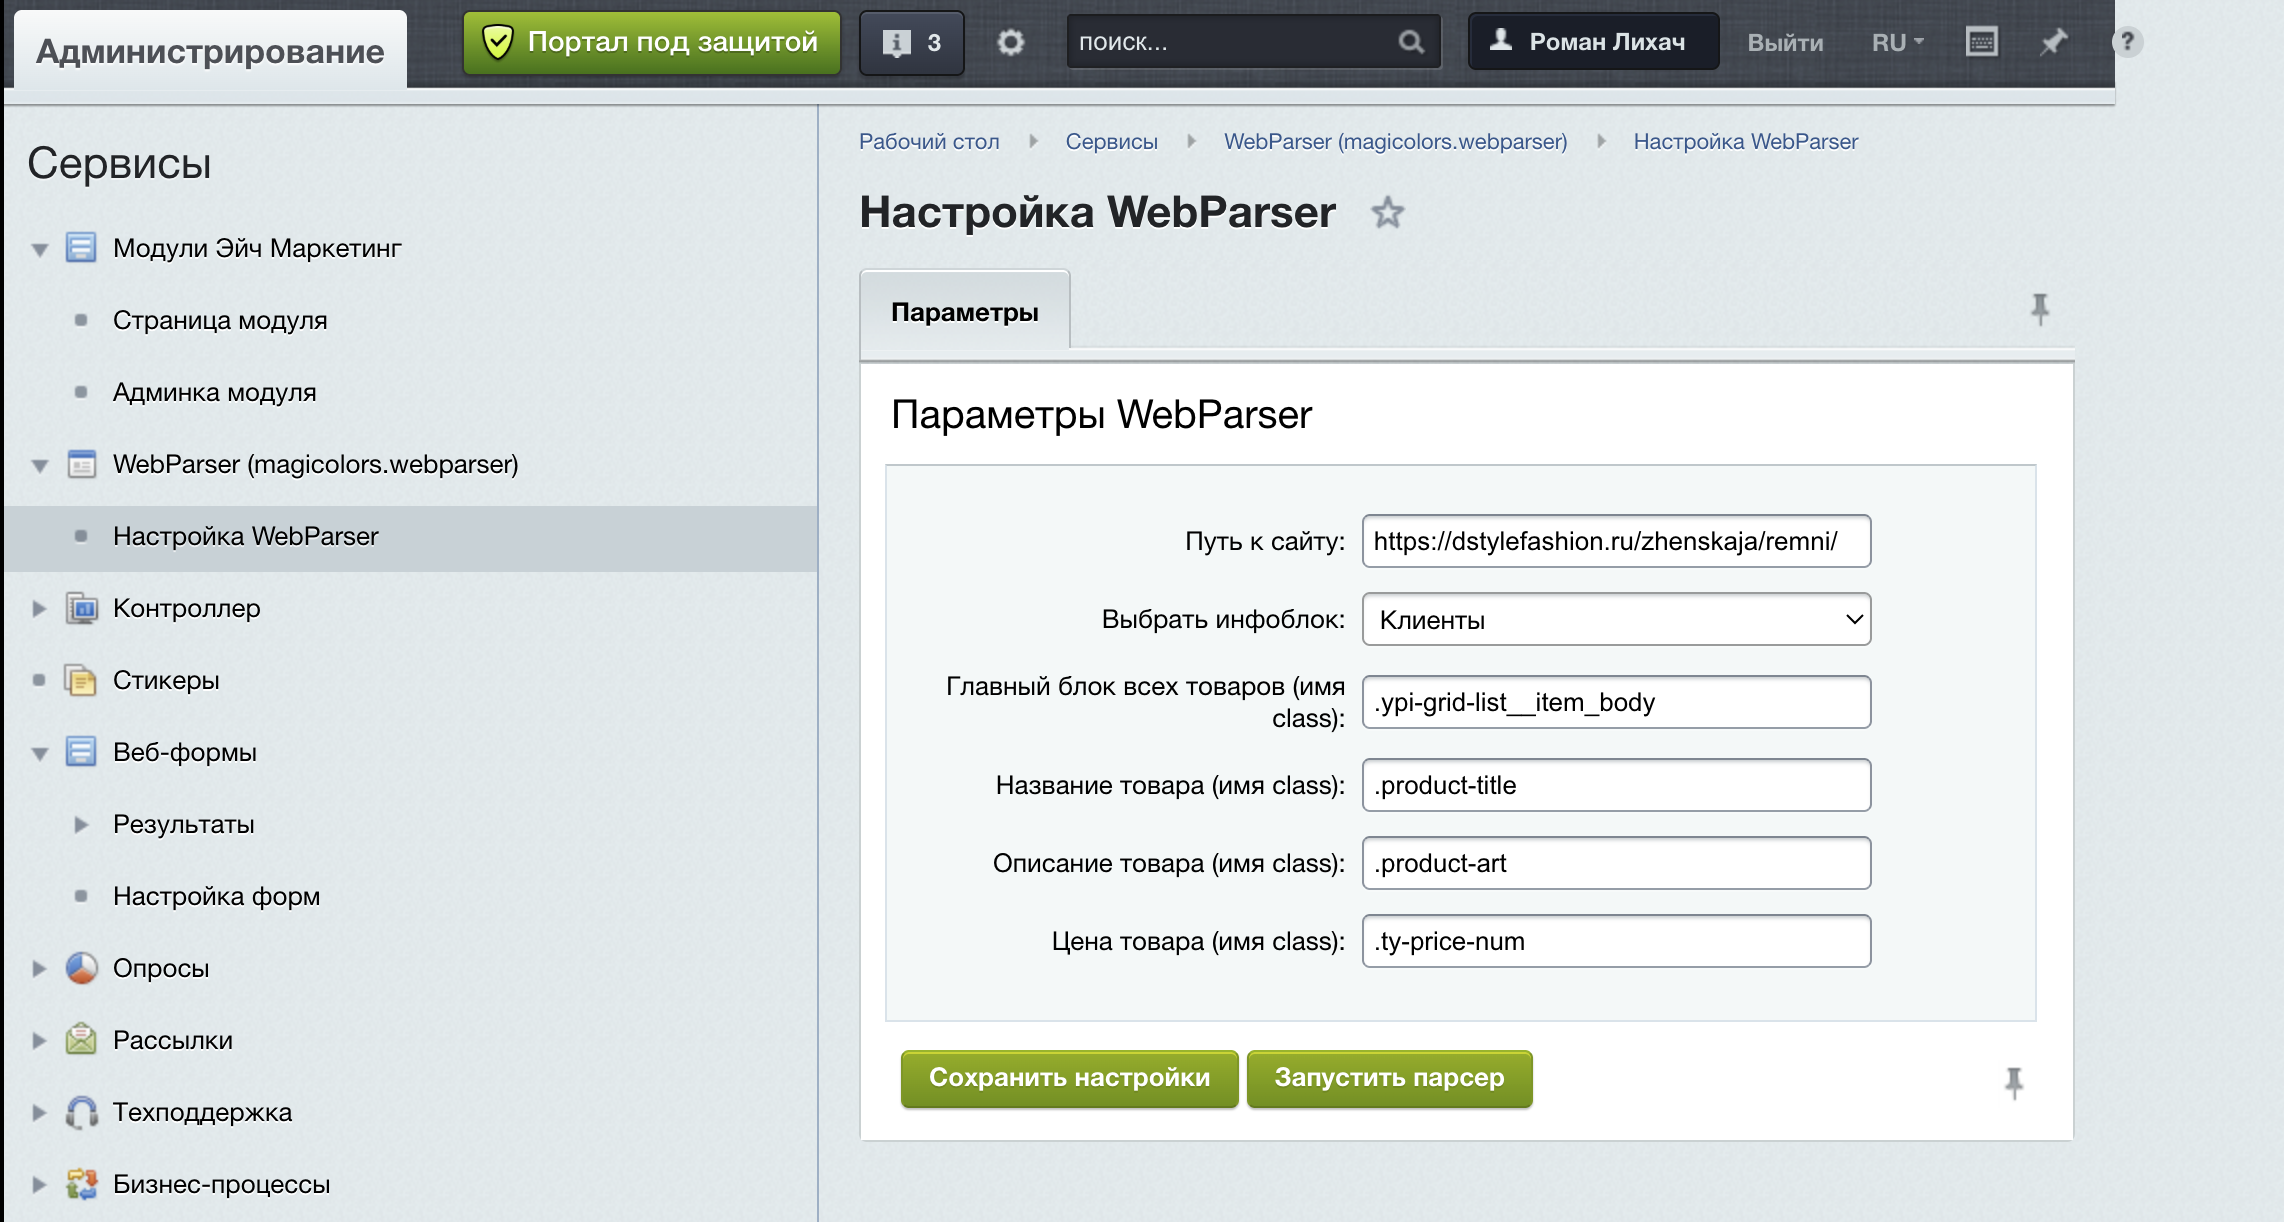Expand the Контроллер sidebar section
2284x1222 pixels.
pyautogui.click(x=40, y=608)
